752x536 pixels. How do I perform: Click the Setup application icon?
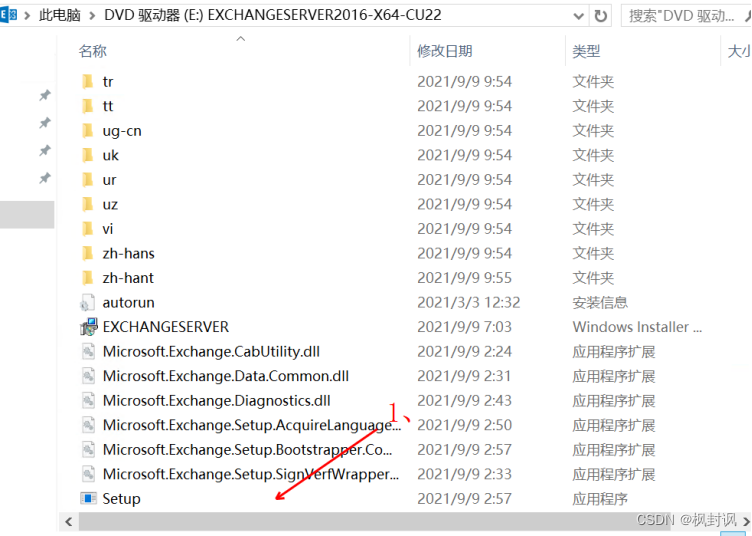88,498
